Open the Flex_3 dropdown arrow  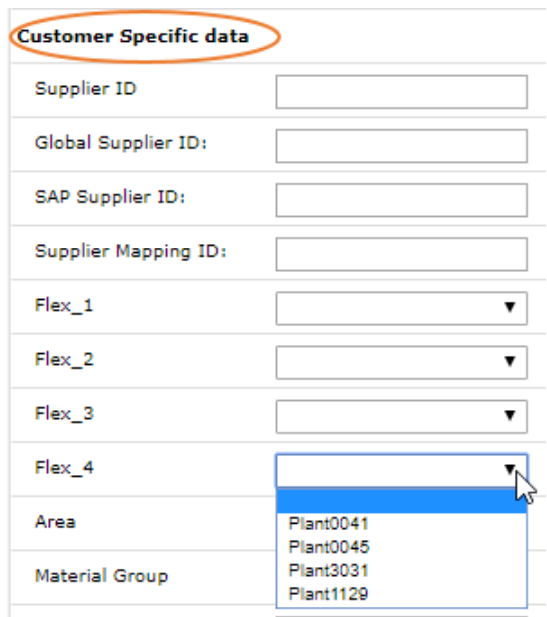(x=510, y=415)
